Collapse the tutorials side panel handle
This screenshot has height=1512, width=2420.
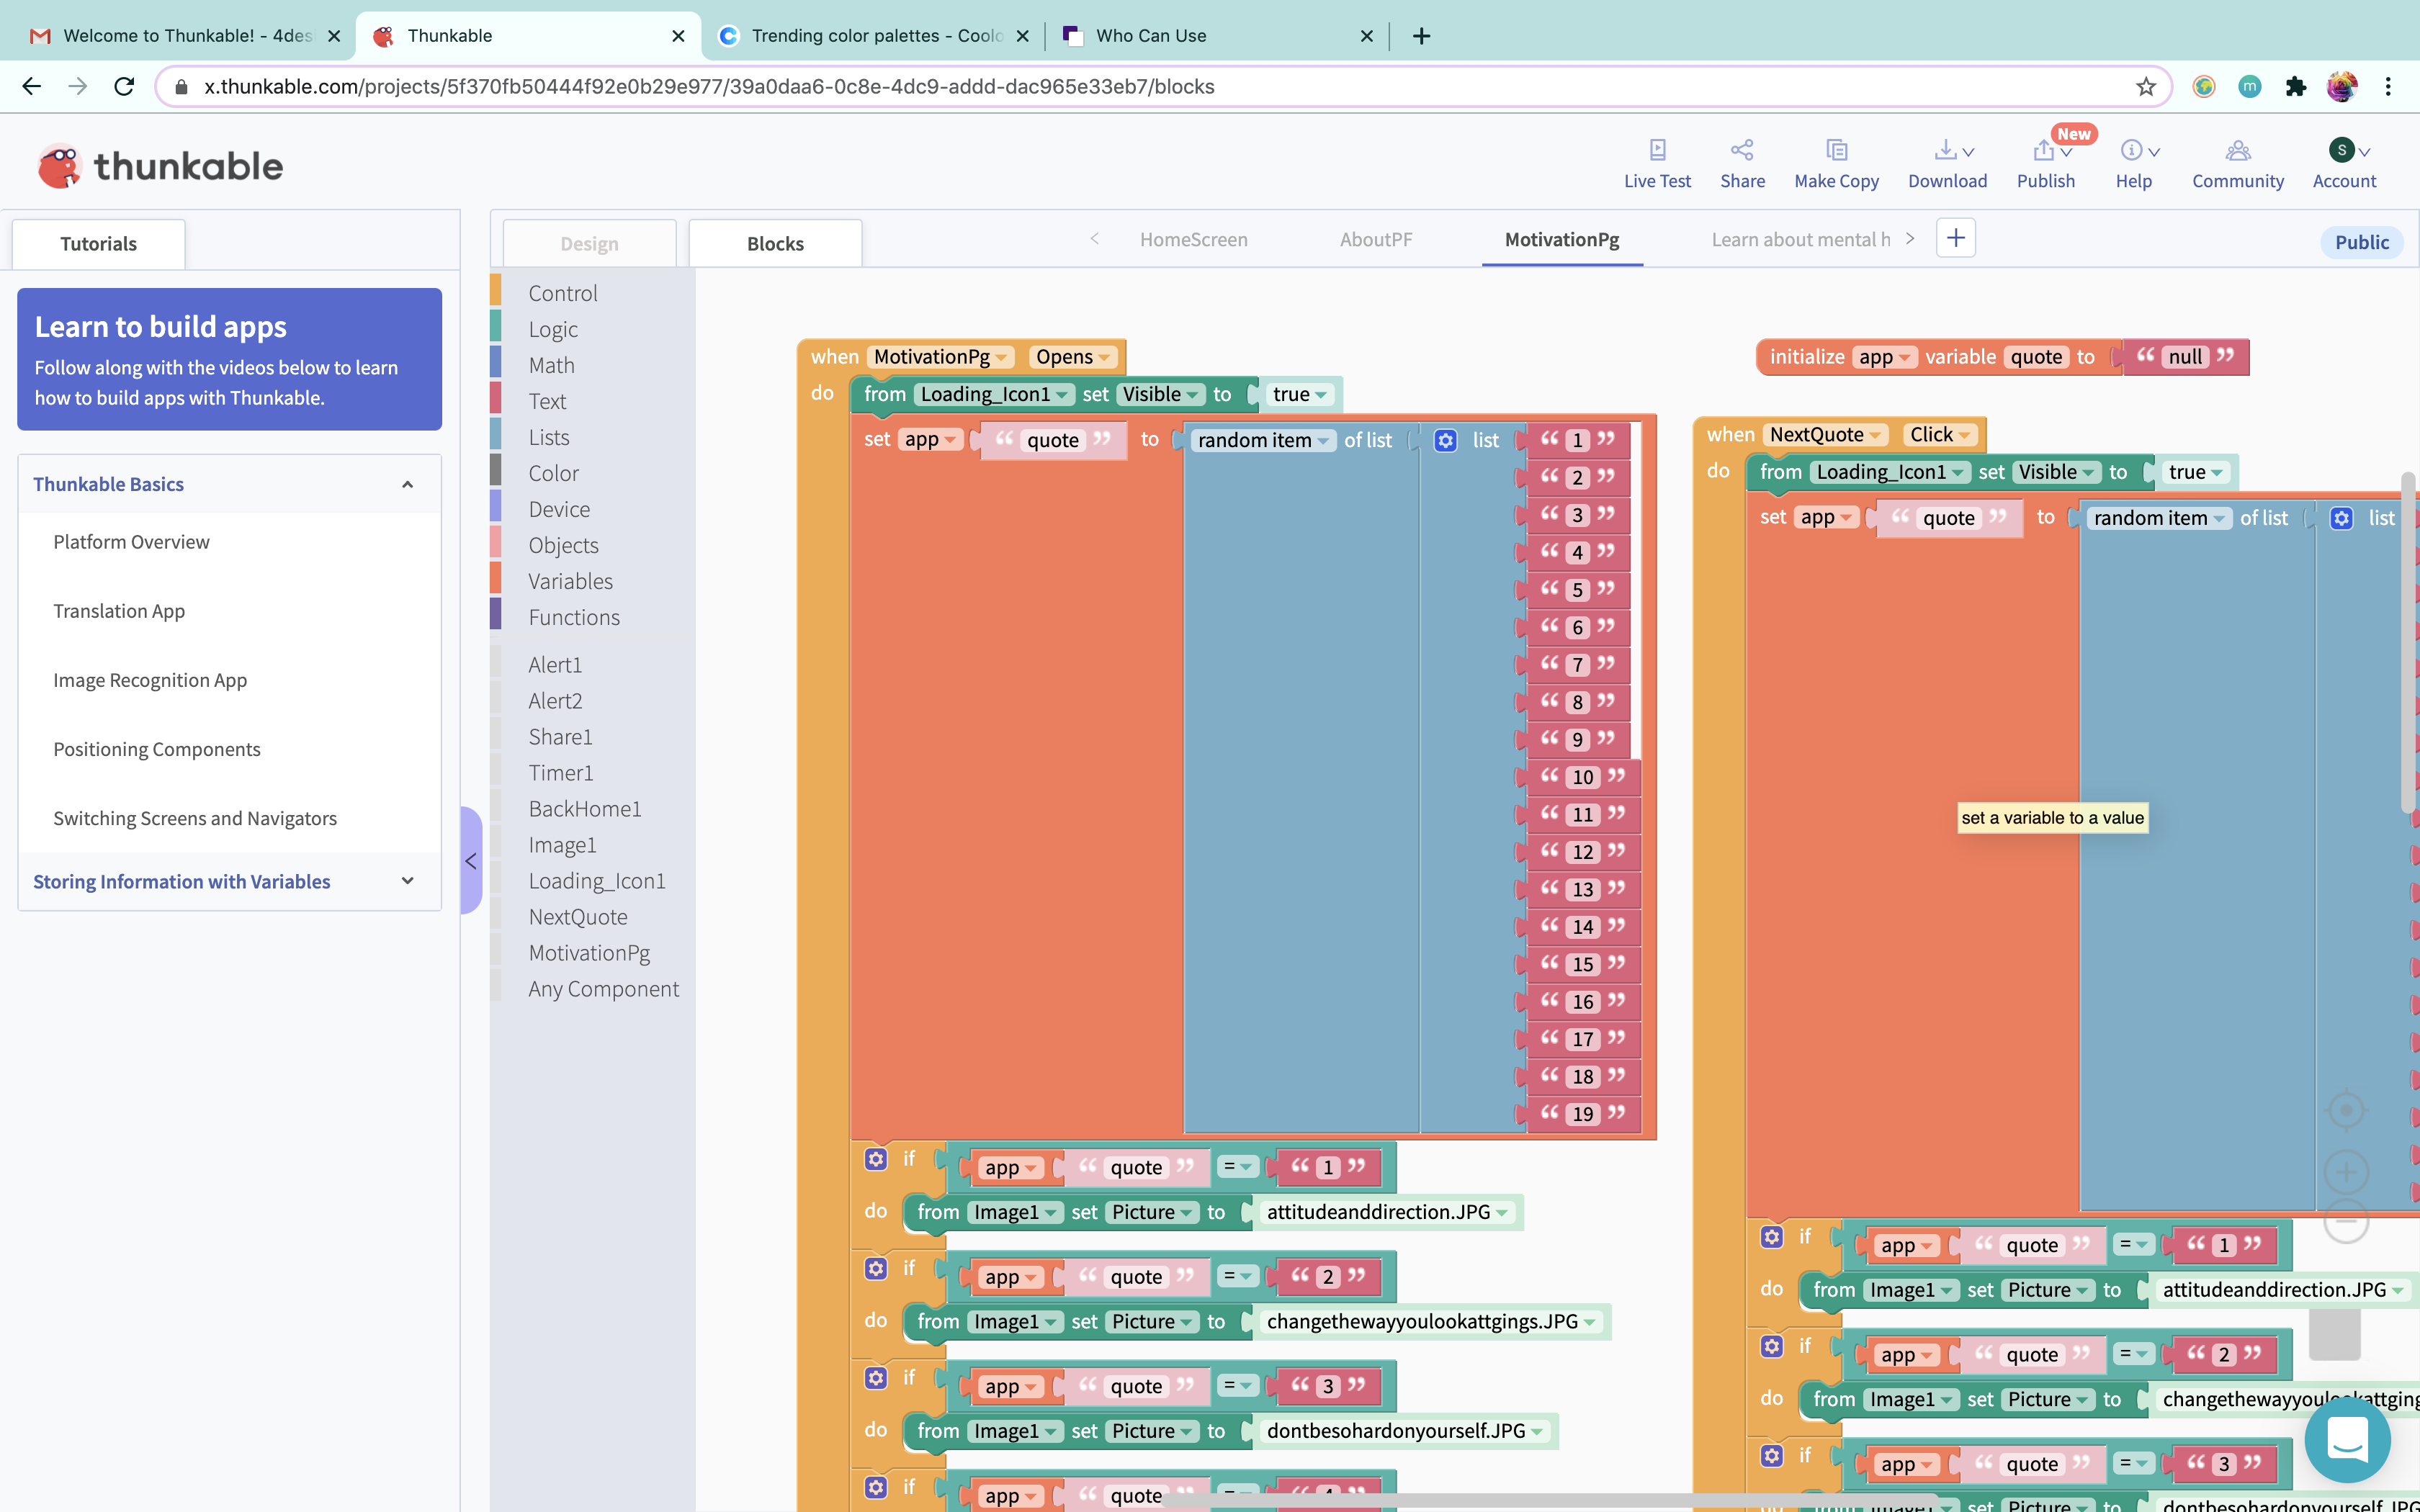coord(471,861)
